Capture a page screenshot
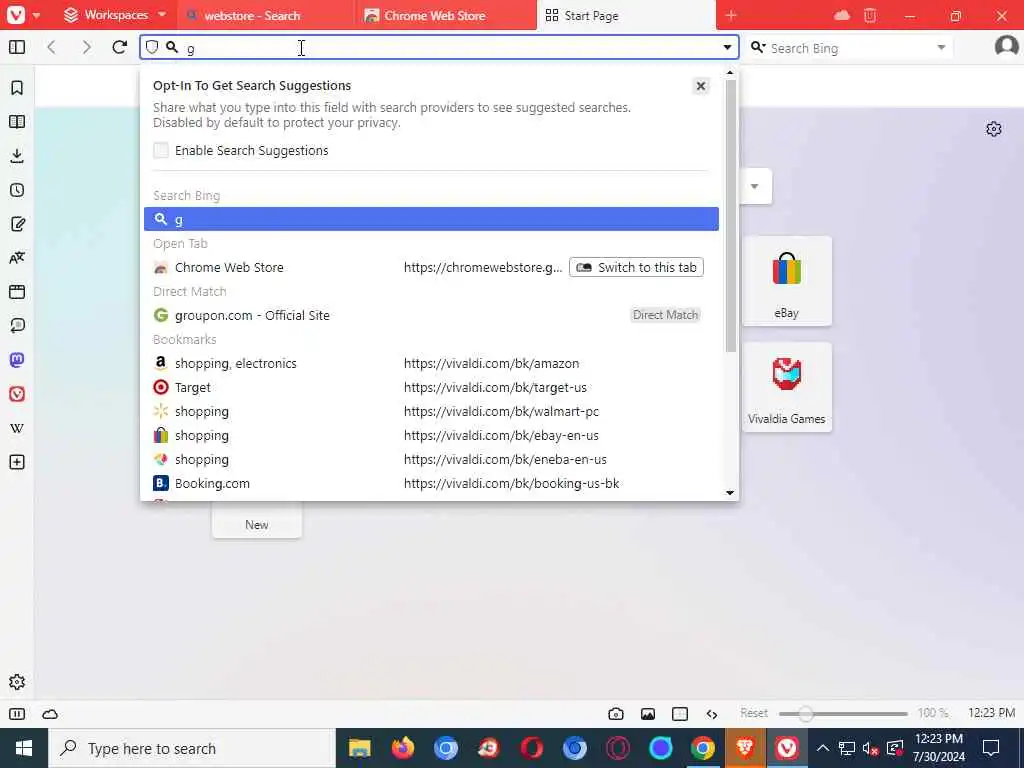This screenshot has height=768, width=1024. coord(615,714)
